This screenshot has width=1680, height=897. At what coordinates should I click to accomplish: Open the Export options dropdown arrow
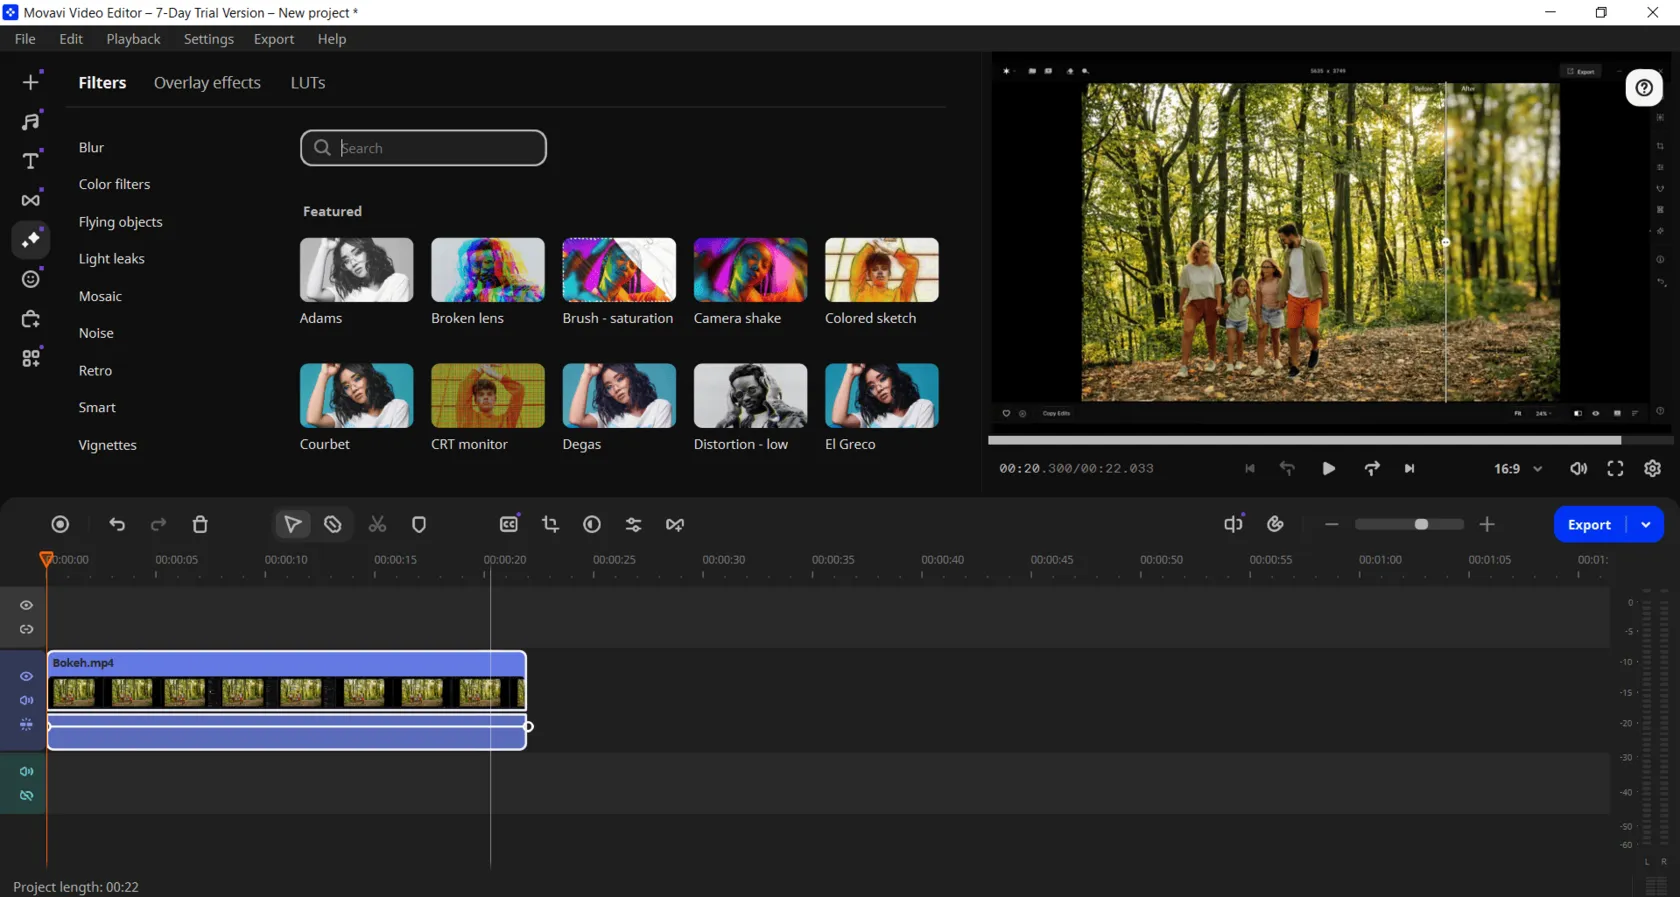point(1646,524)
